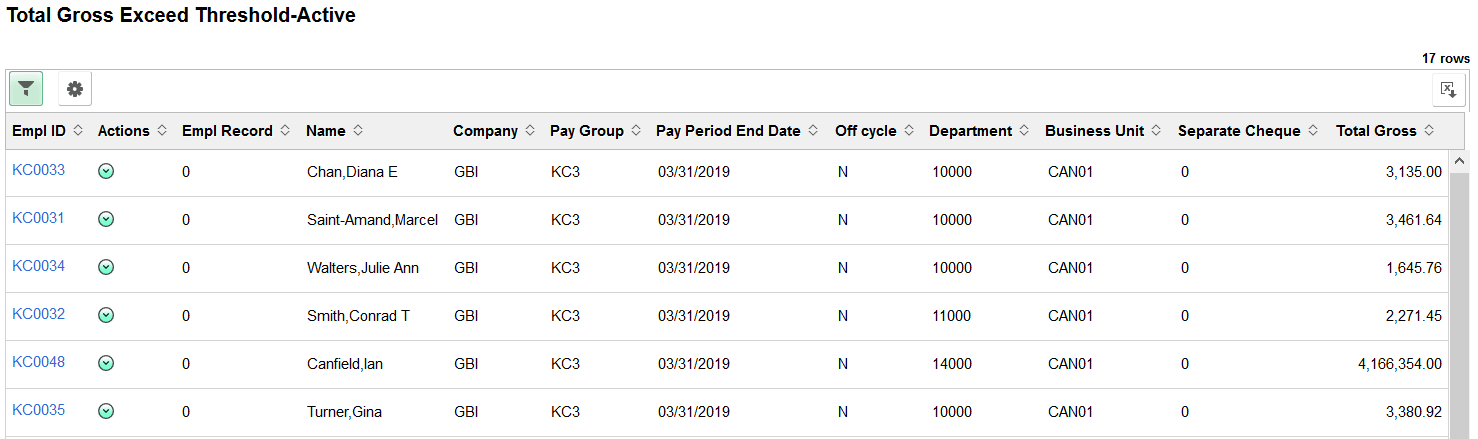Click the download to Excel icon

(x=1448, y=89)
